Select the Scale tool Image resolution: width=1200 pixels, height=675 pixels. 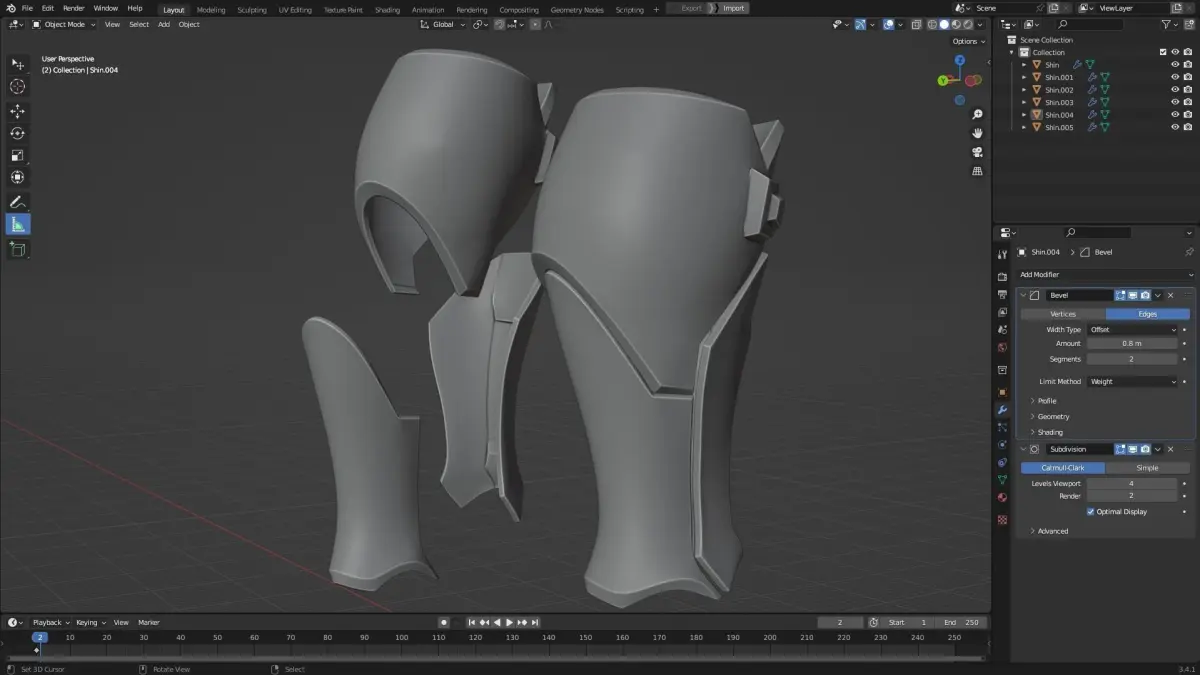[x=18, y=155]
